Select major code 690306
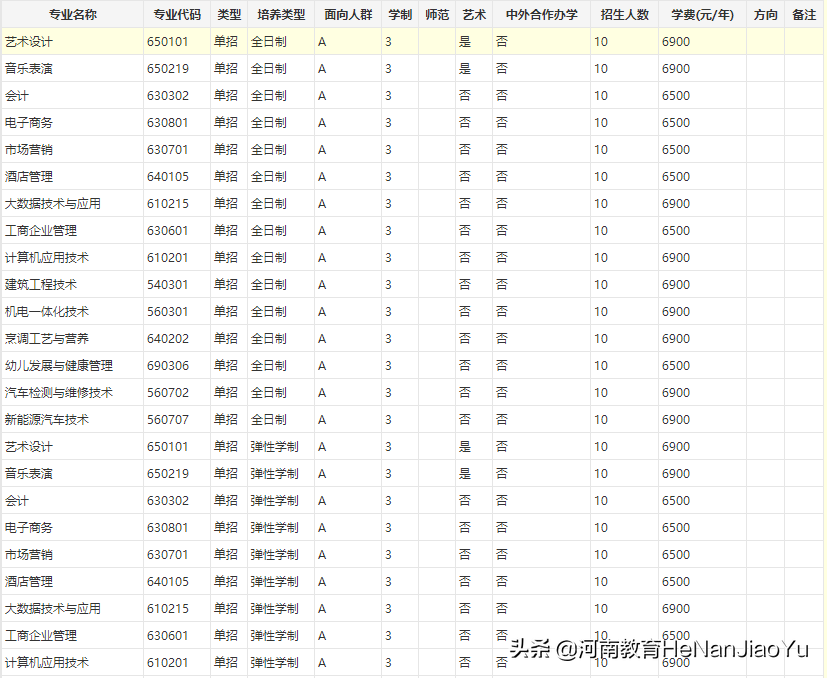The image size is (827, 678). [x=168, y=366]
